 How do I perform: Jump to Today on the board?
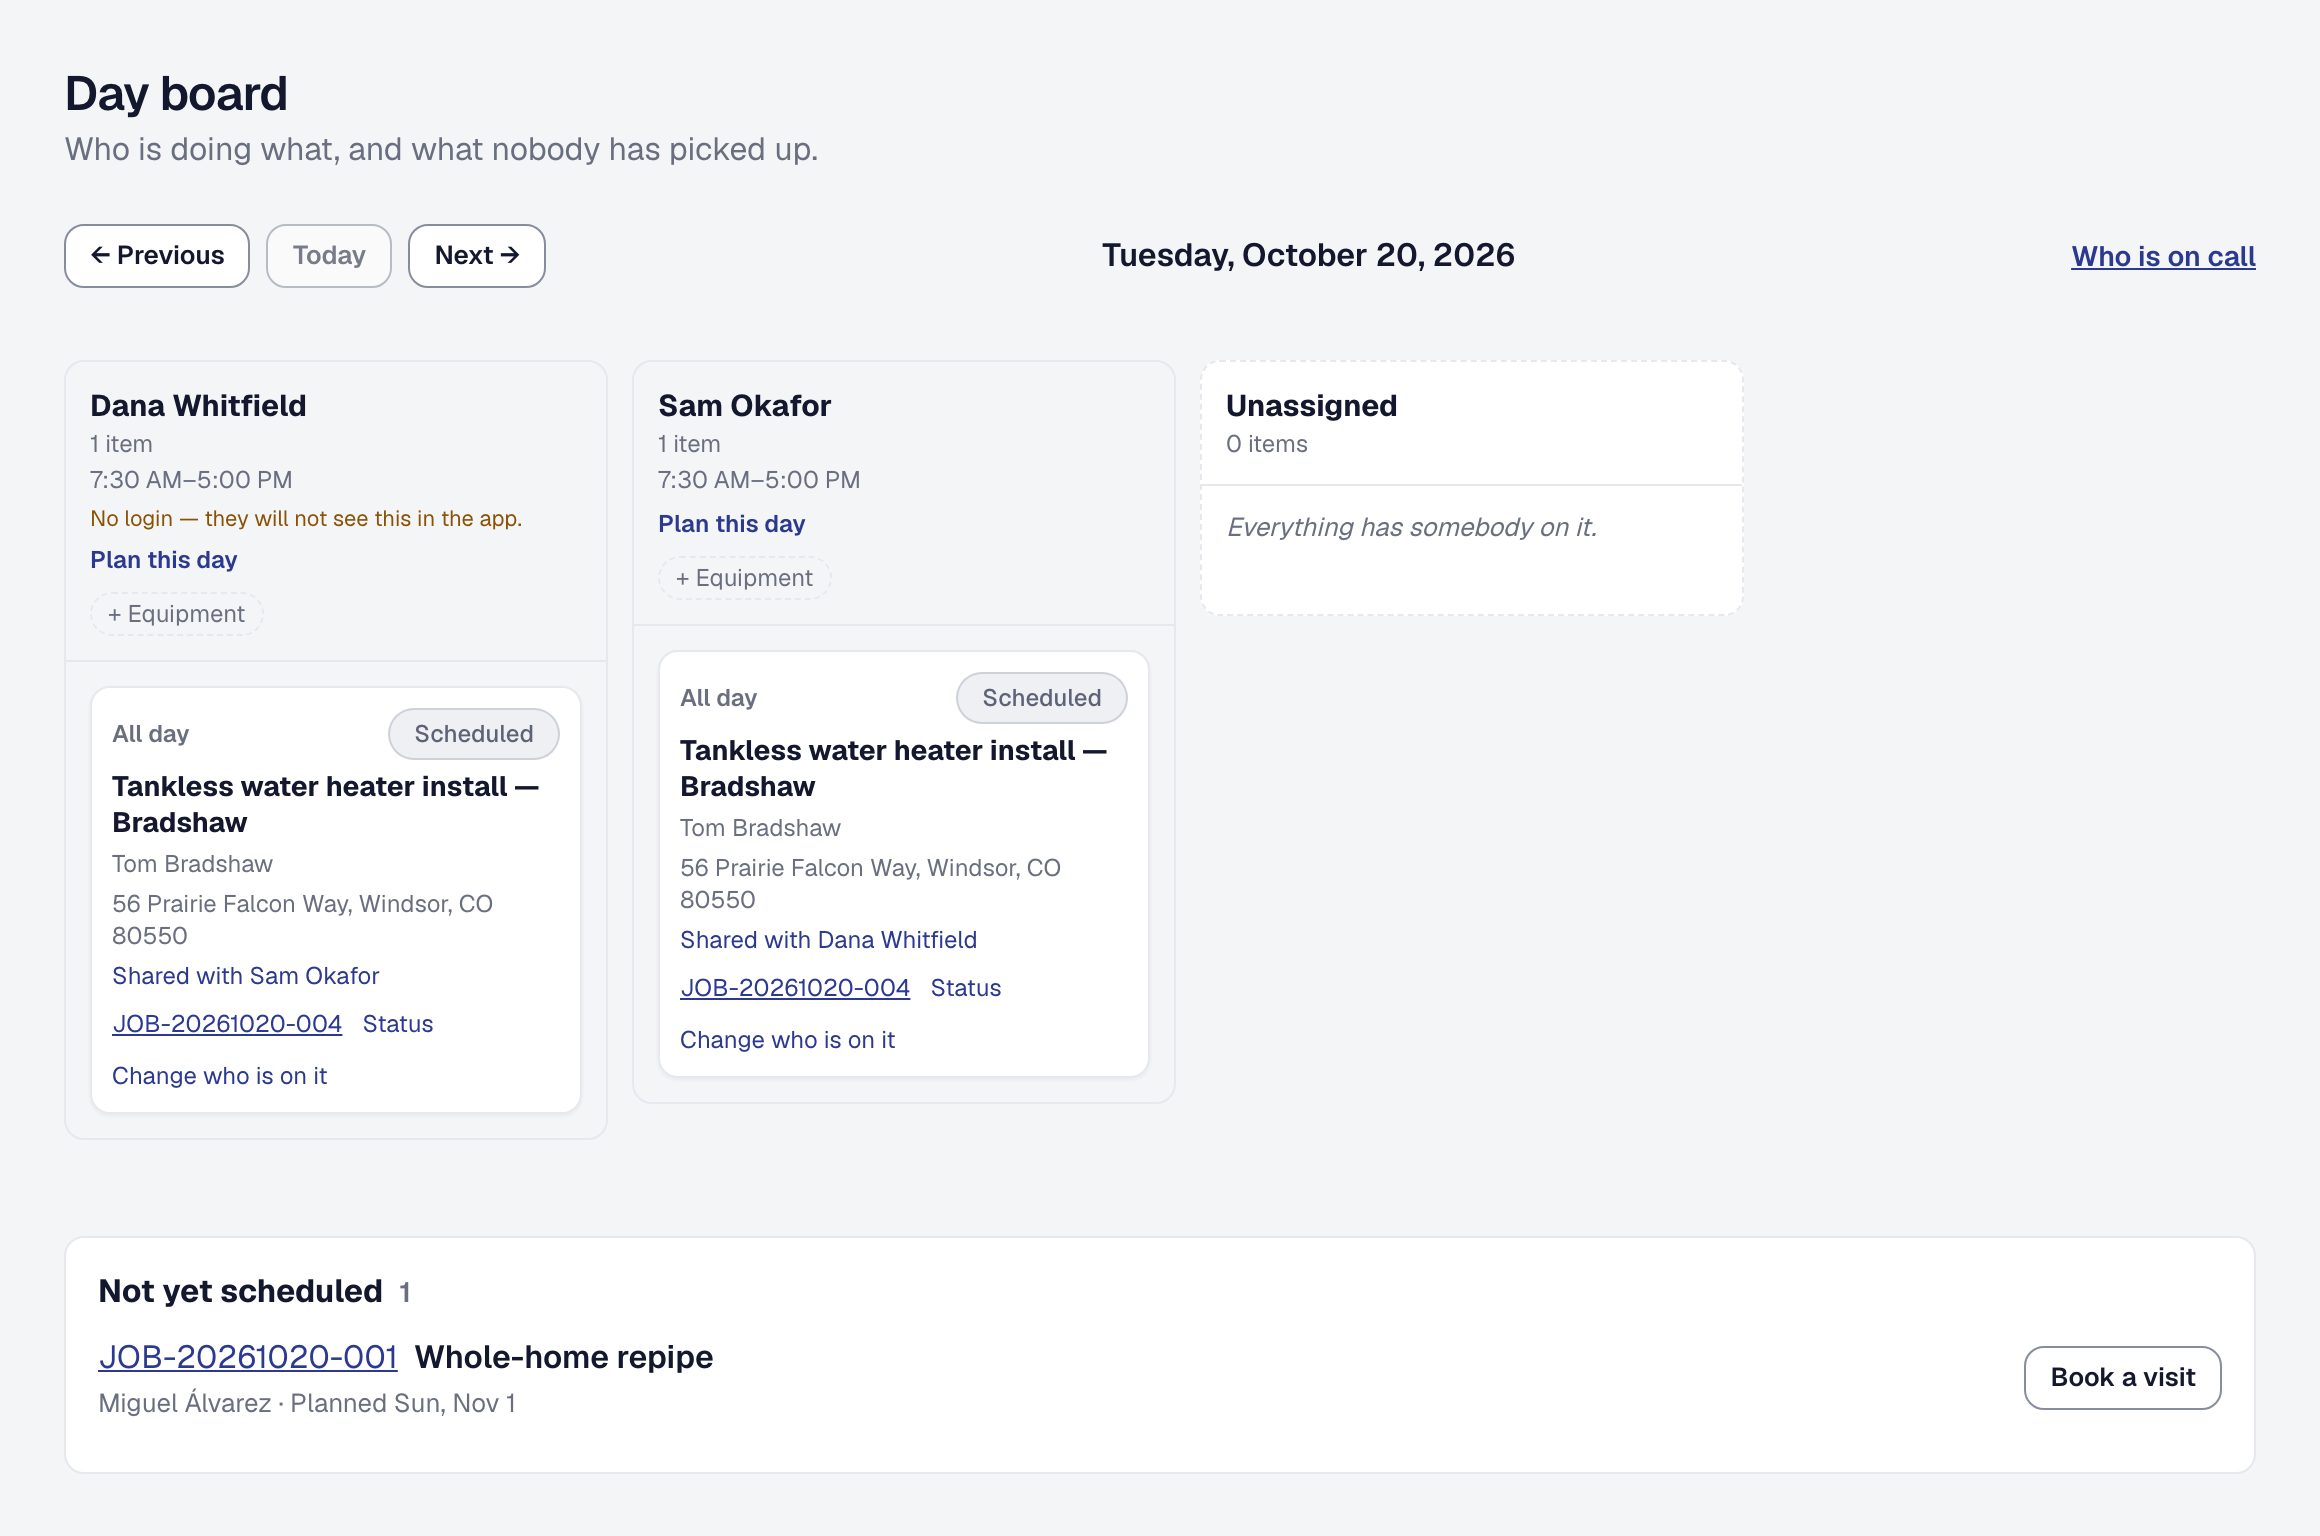(329, 256)
